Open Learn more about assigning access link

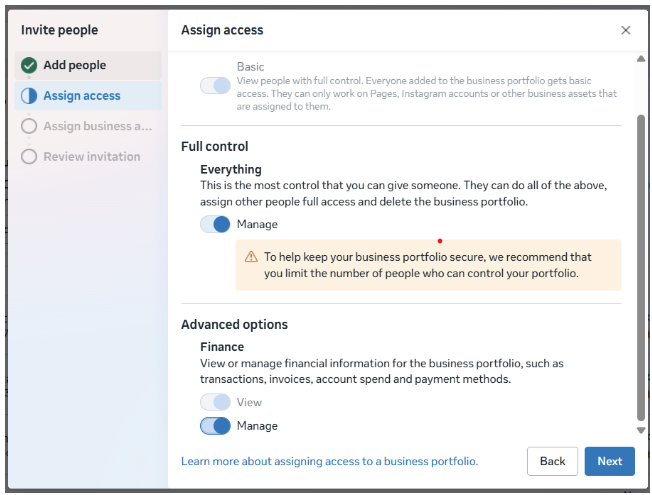click(x=329, y=462)
